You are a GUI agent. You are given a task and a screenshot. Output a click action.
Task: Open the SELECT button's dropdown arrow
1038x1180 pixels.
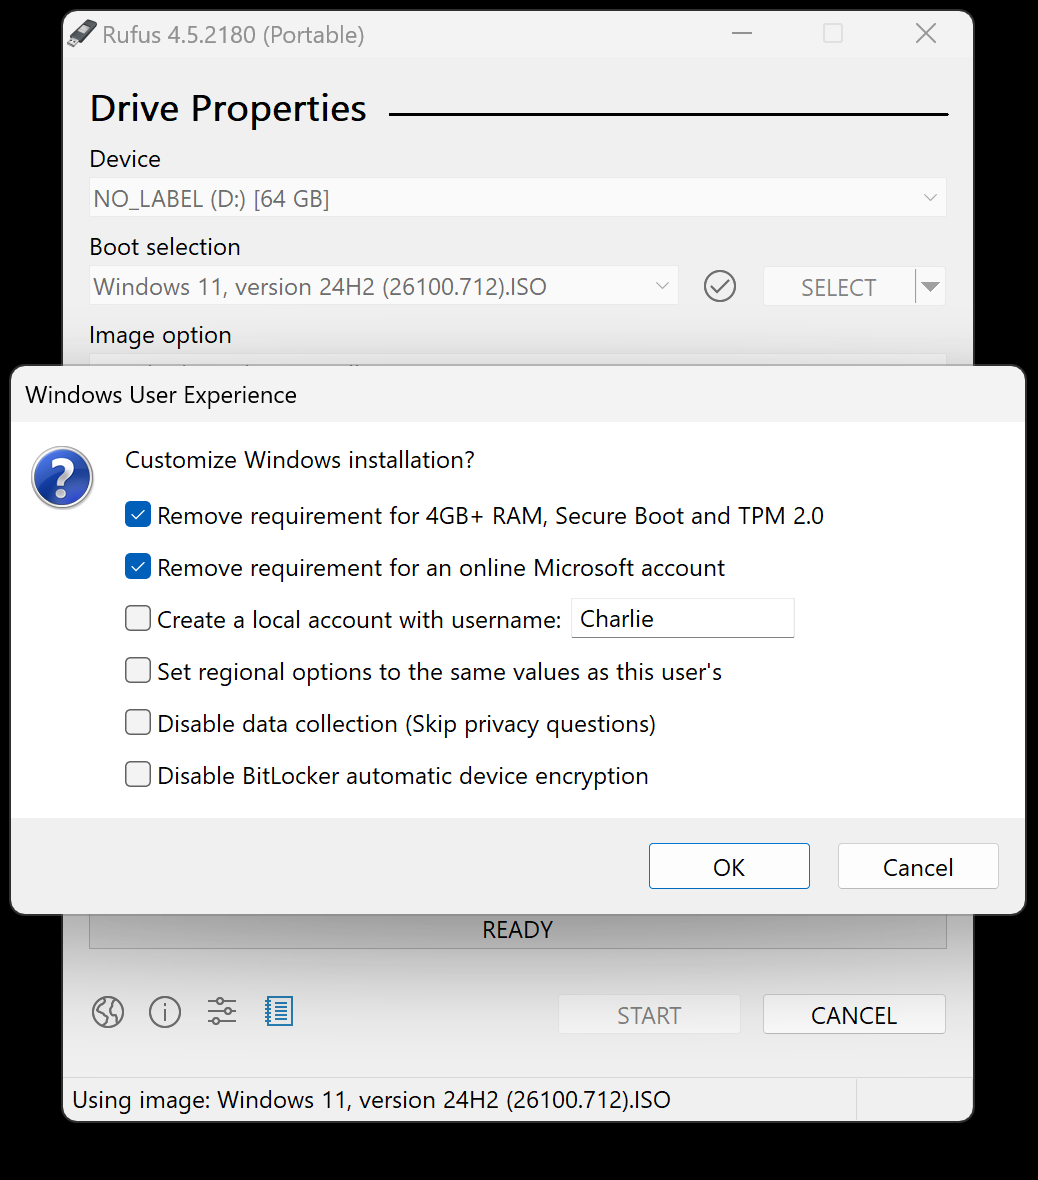[x=930, y=286]
